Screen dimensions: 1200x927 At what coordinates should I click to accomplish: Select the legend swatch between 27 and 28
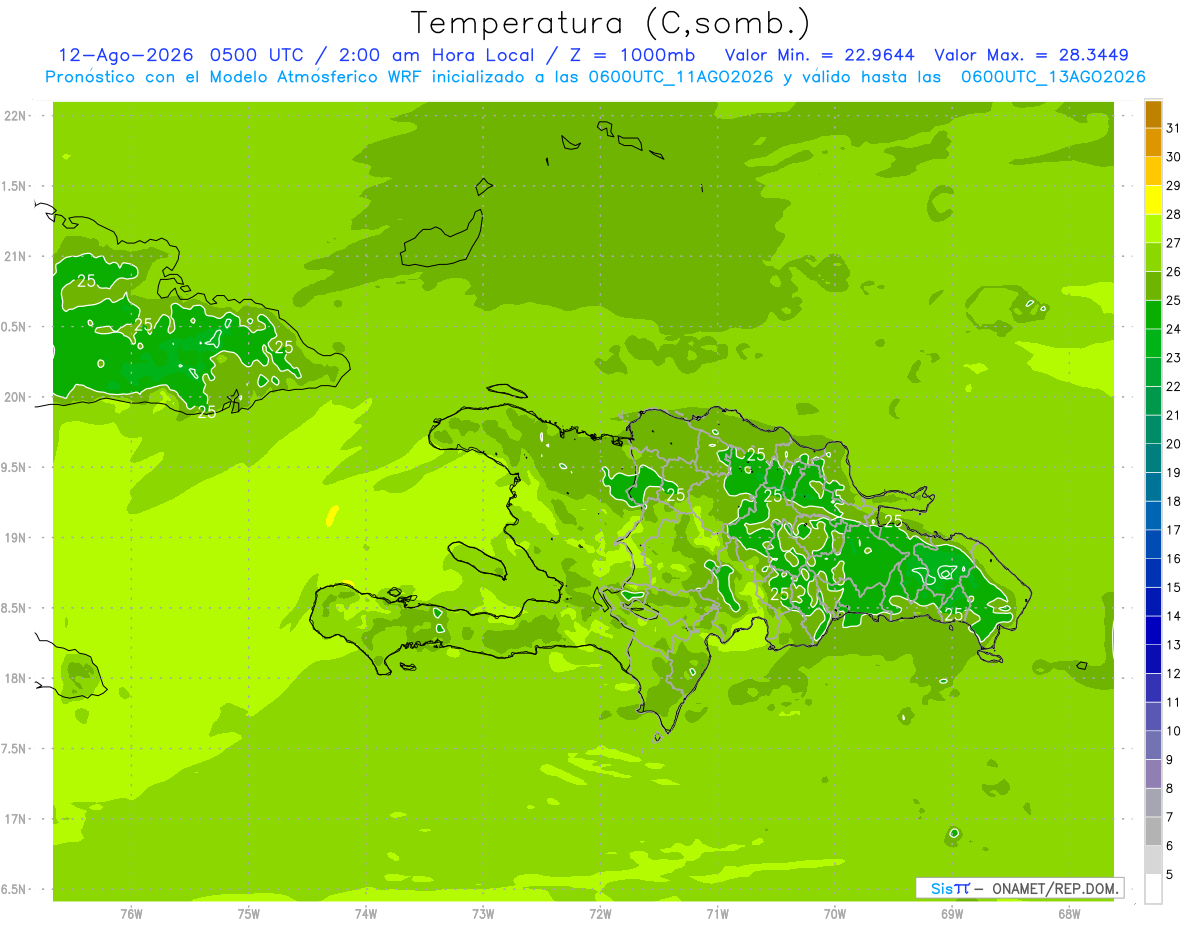[1153, 229]
